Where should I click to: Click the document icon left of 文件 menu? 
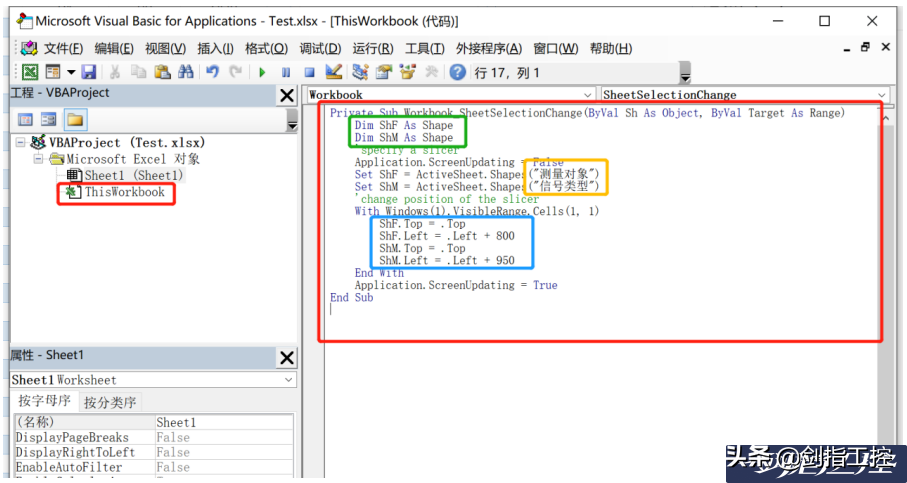pos(29,49)
